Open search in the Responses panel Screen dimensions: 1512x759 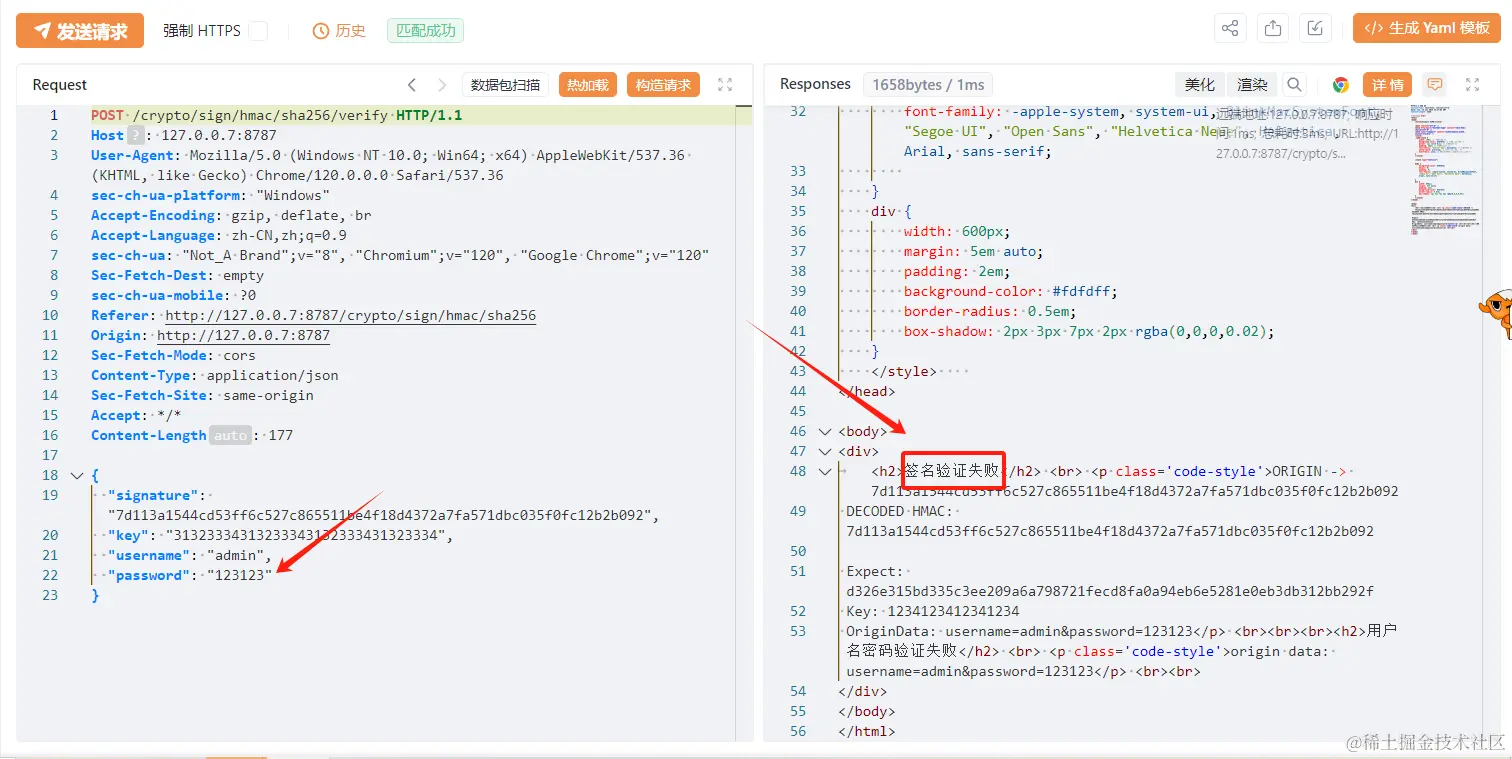(1295, 85)
